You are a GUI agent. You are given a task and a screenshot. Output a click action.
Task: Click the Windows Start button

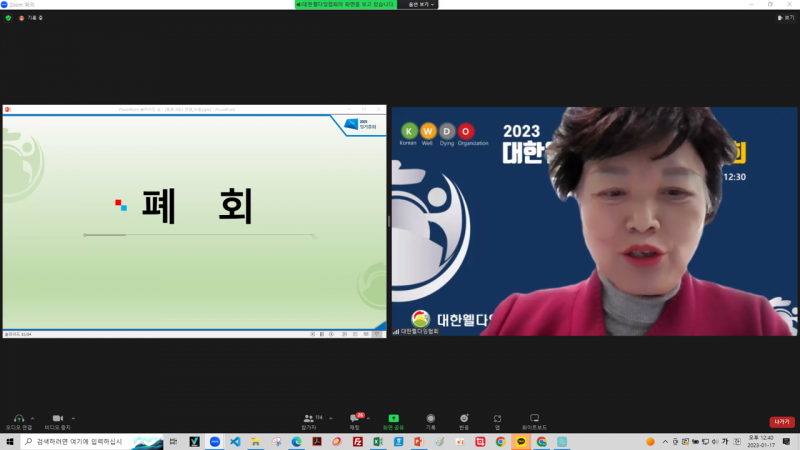pyautogui.click(x=9, y=441)
